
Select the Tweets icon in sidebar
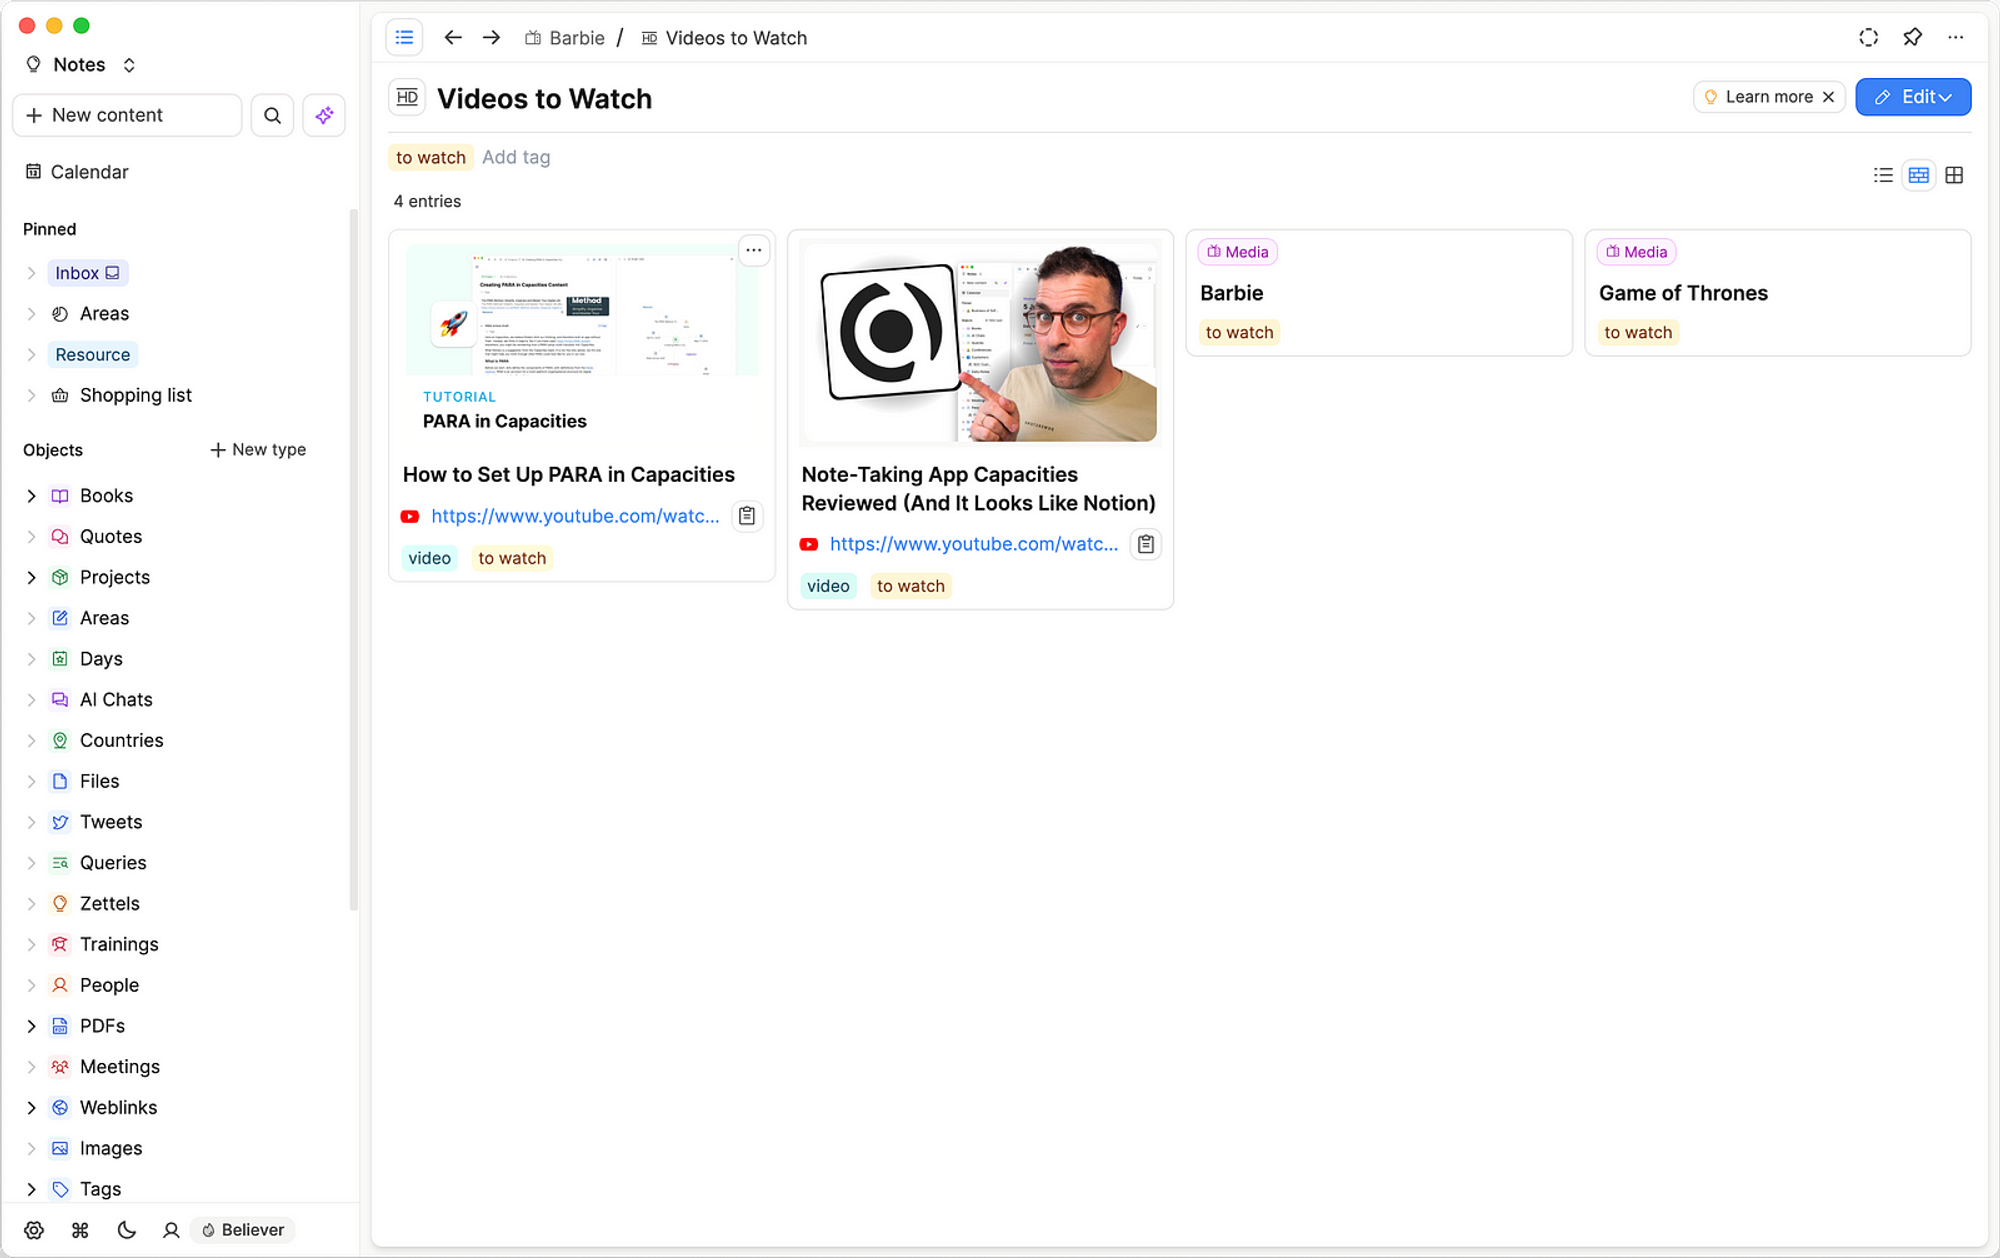click(x=60, y=822)
